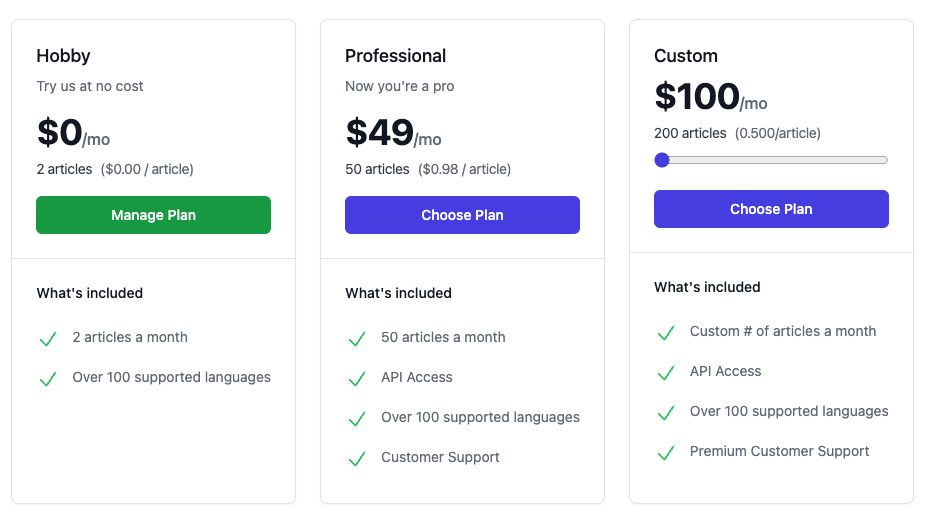Viewport: 935px width, 517px height.
Task: Click the $0/mo price in Hobby
Action: click(x=73, y=133)
